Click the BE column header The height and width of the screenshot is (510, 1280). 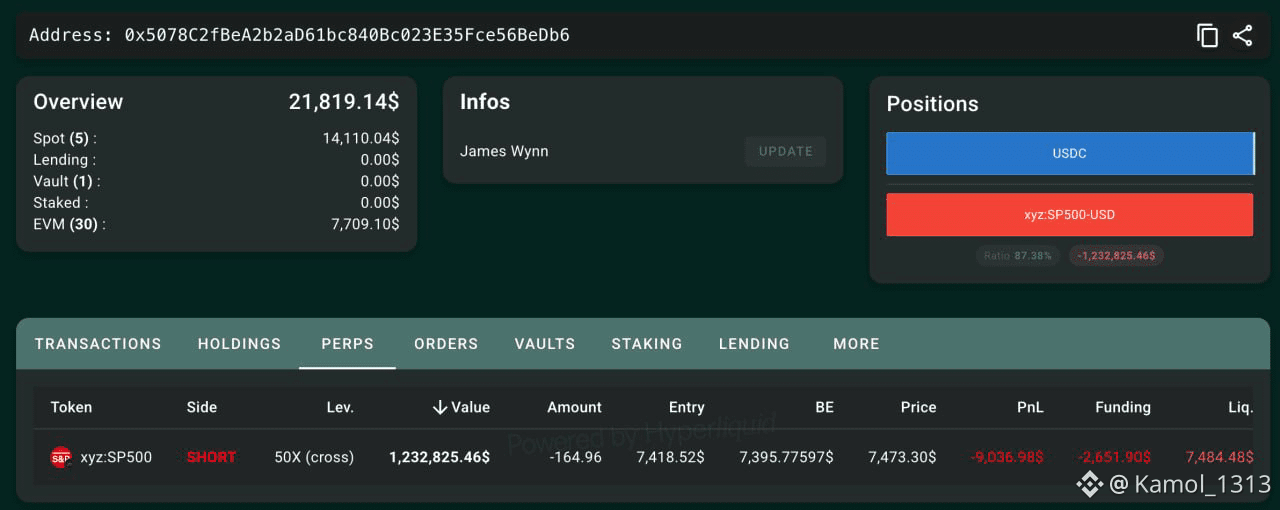point(824,407)
